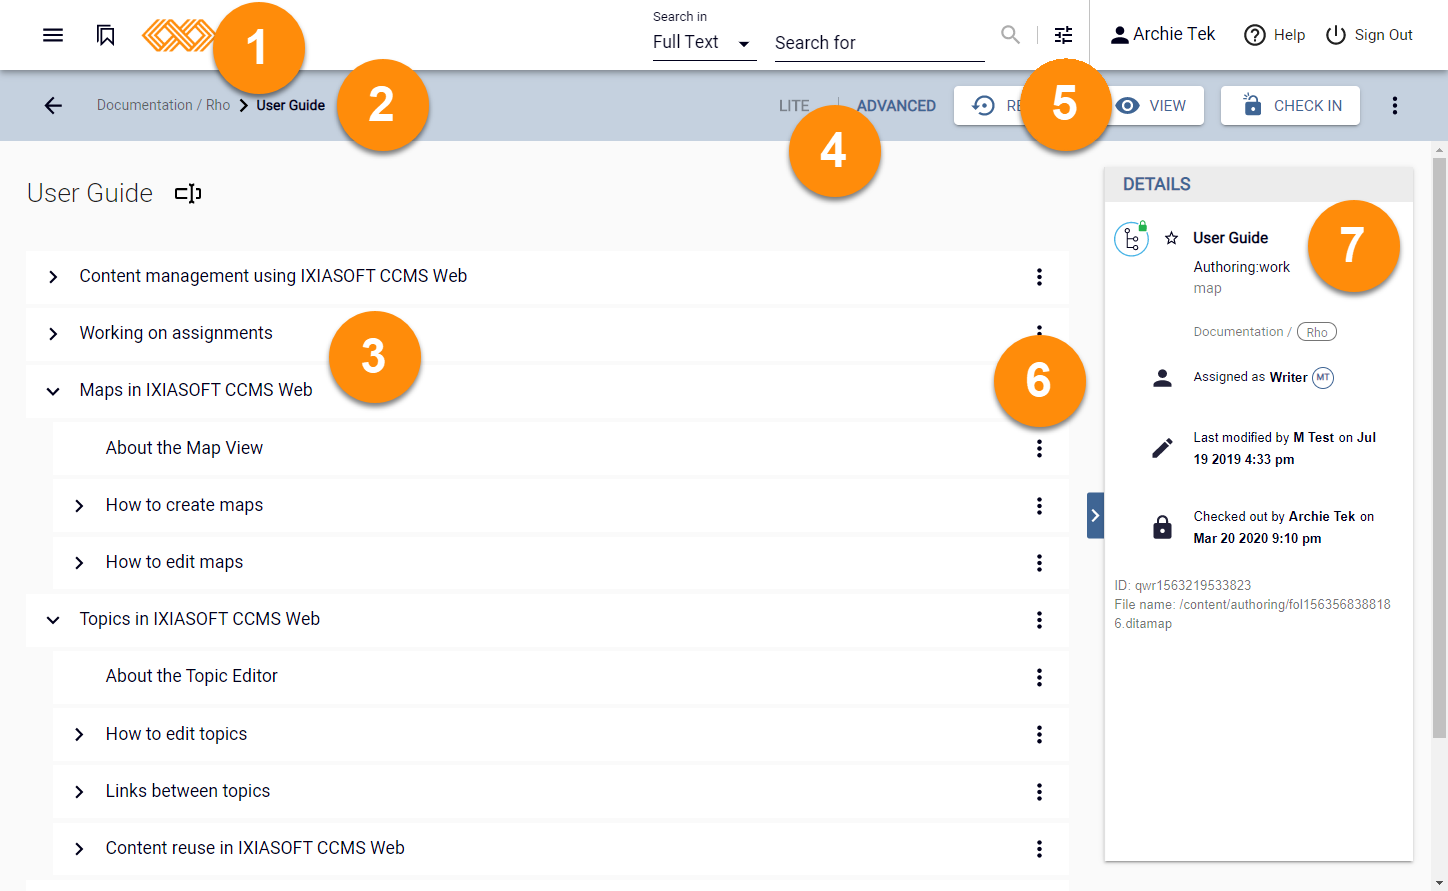The height and width of the screenshot is (891, 1448).
Task: Expand Working on assignments
Action: pyautogui.click(x=53, y=334)
